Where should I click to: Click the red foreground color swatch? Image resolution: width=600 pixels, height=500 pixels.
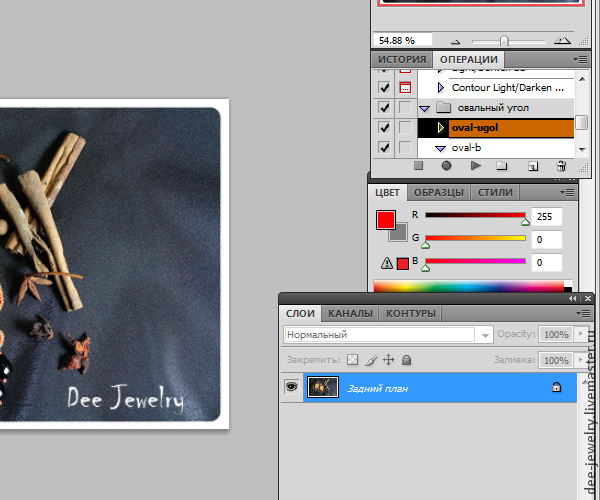[x=385, y=220]
